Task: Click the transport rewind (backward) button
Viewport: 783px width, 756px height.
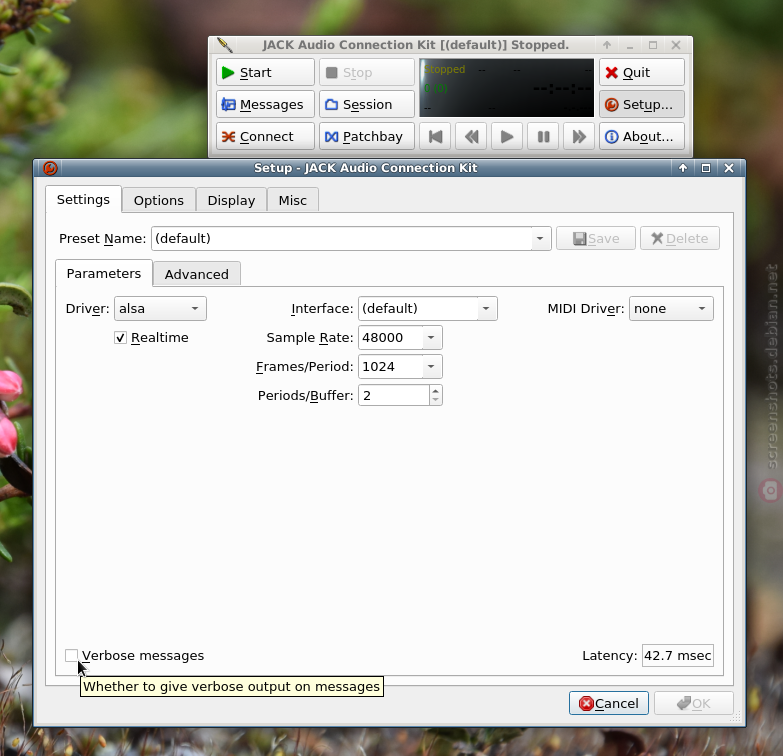Action: point(471,136)
